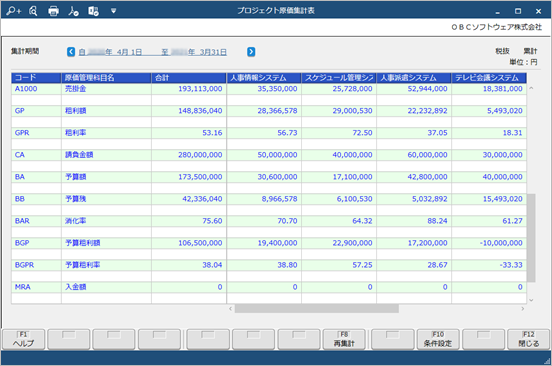Click the 人事情報システム column header
The height and width of the screenshot is (366, 552).
[x=264, y=78]
